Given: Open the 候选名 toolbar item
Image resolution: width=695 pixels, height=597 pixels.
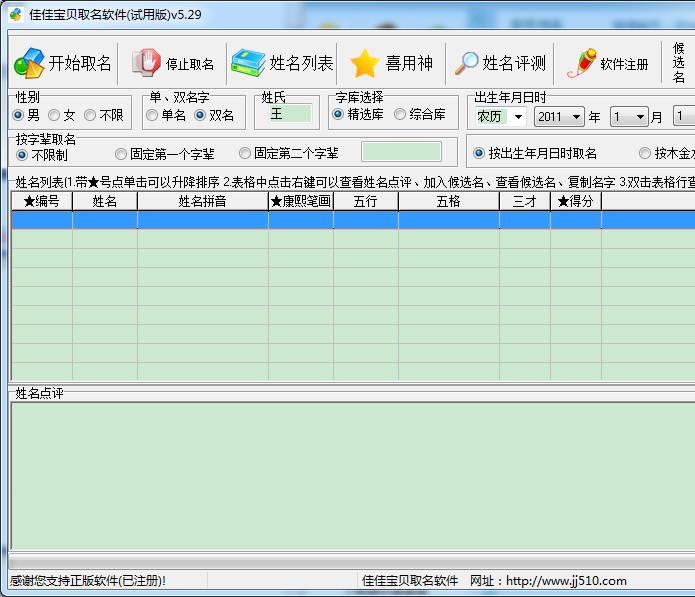Looking at the screenshot, I should (679, 63).
